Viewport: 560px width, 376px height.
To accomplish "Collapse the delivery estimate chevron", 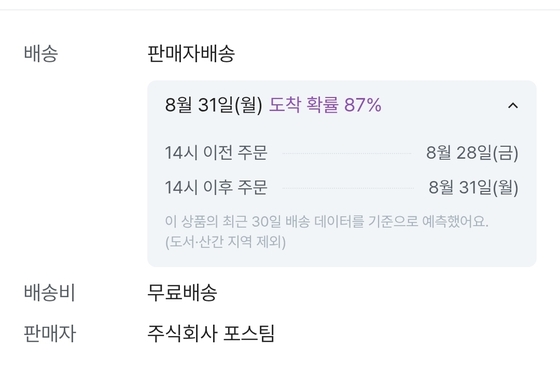I will 513,105.
